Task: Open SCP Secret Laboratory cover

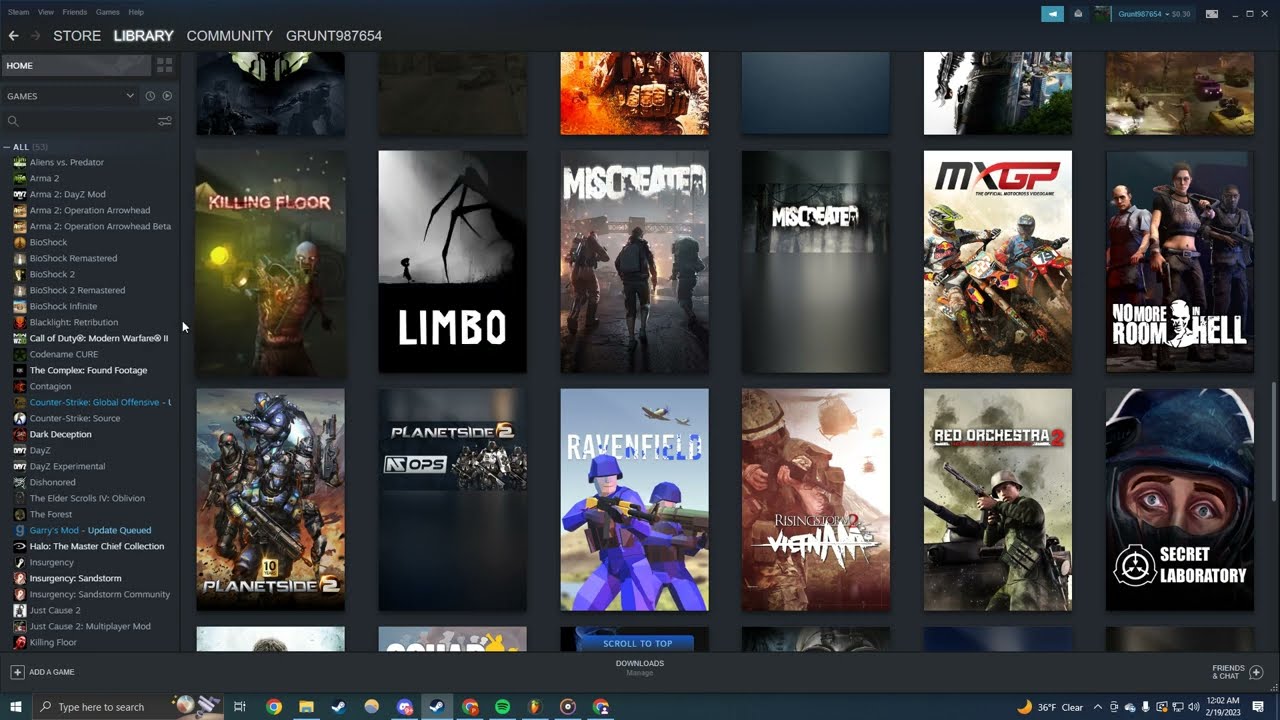Action: [x=1180, y=500]
